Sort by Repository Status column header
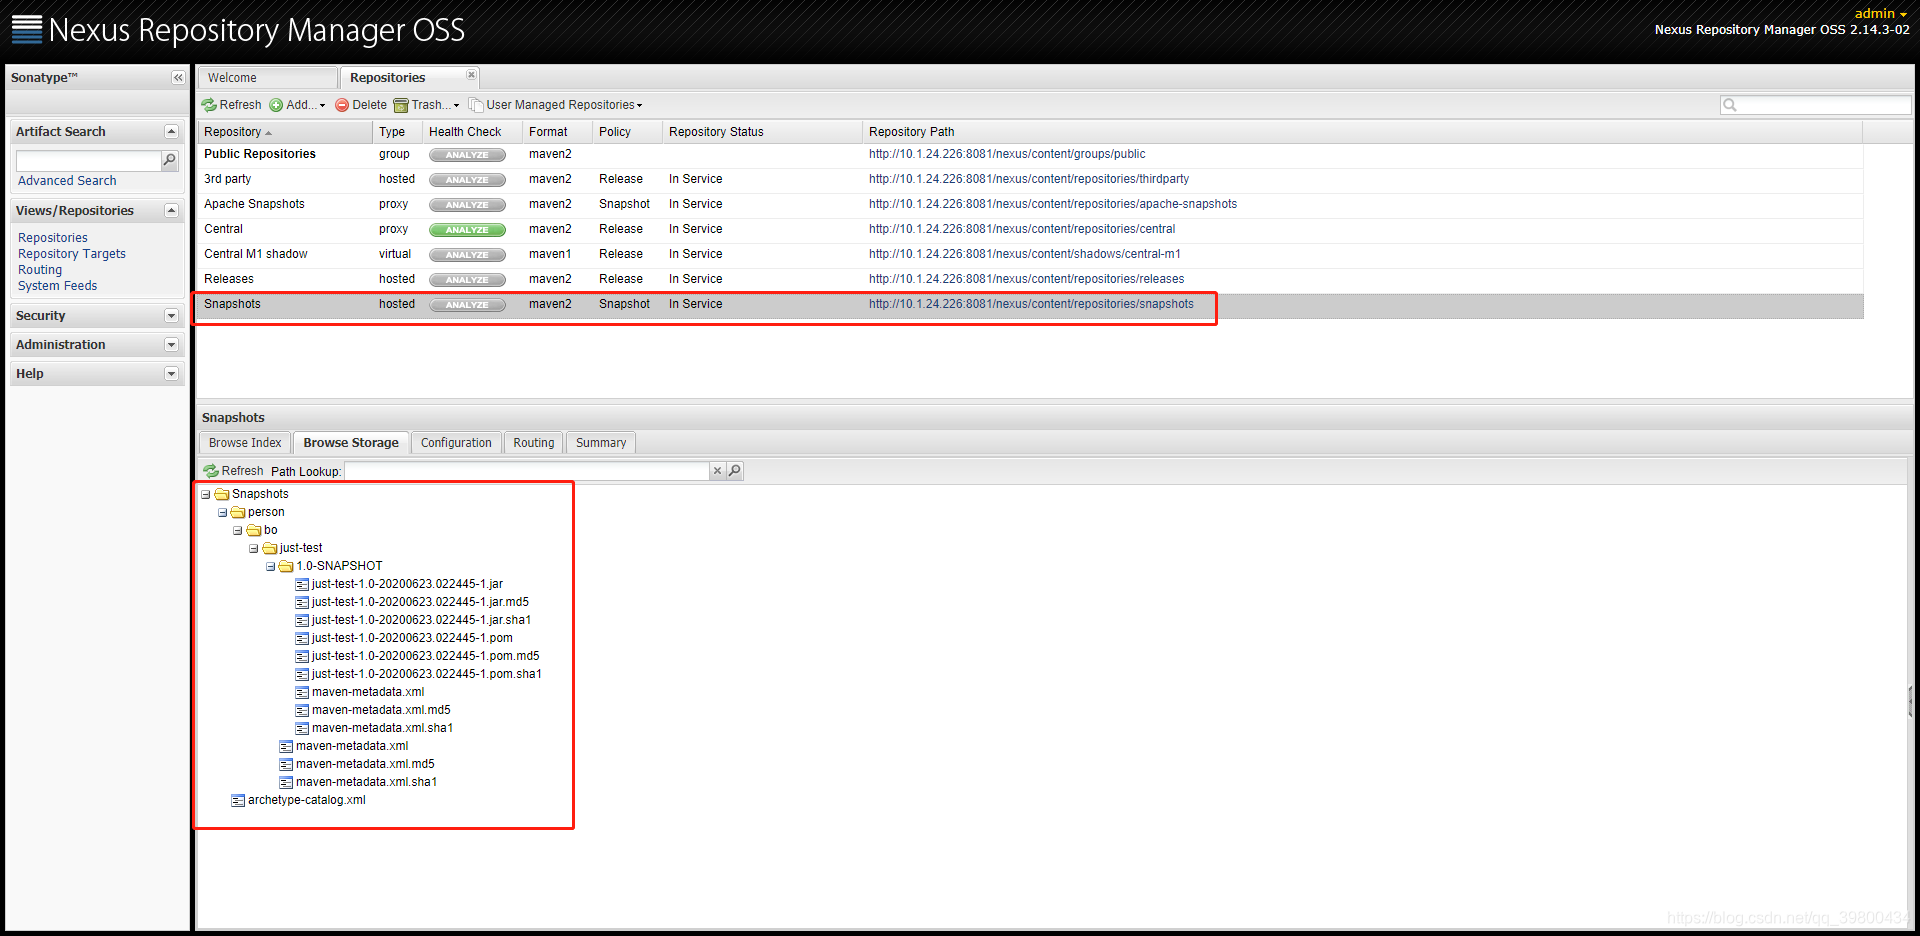The height and width of the screenshot is (936, 1920). pos(761,132)
